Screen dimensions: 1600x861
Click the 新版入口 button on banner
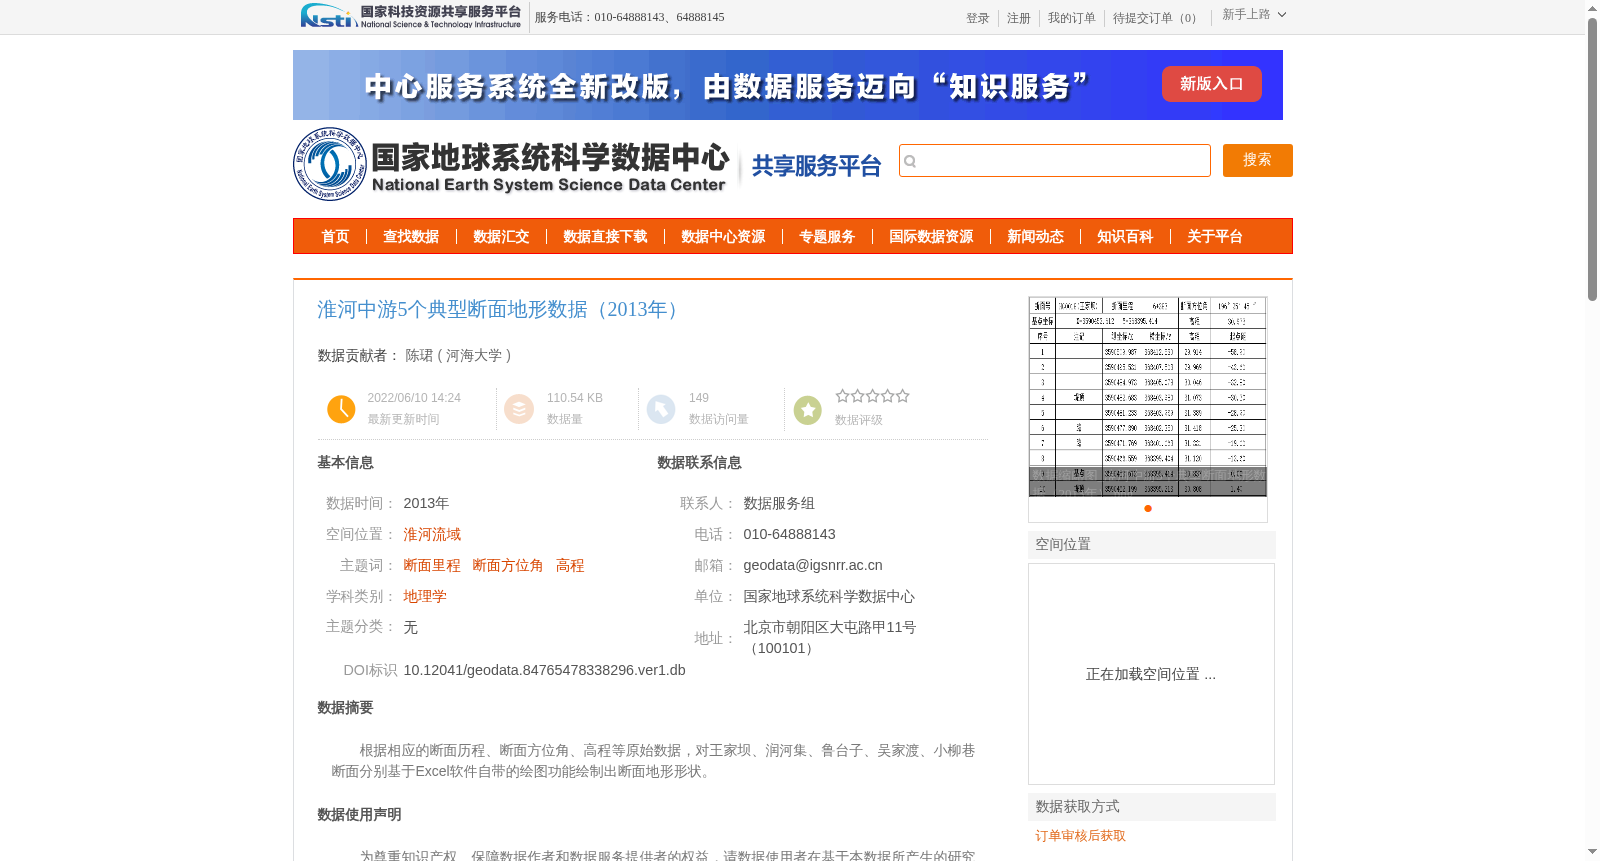coord(1211,84)
